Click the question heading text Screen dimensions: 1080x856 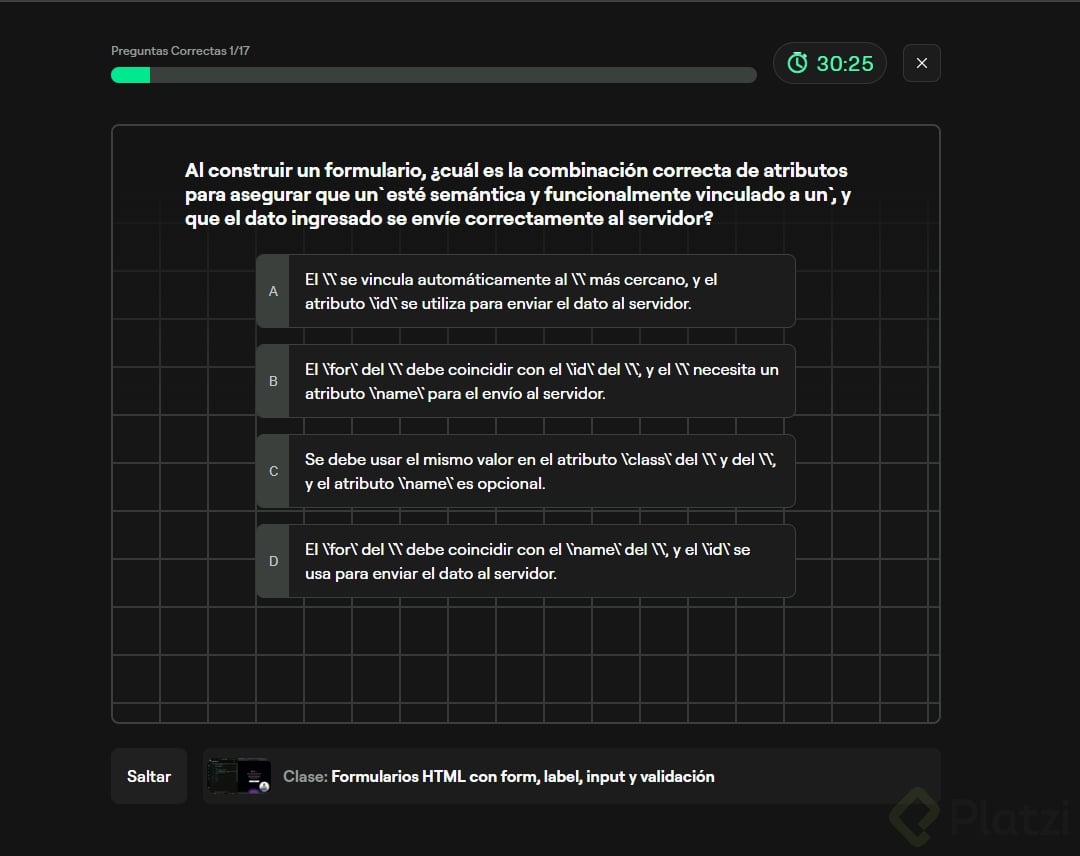coord(518,194)
